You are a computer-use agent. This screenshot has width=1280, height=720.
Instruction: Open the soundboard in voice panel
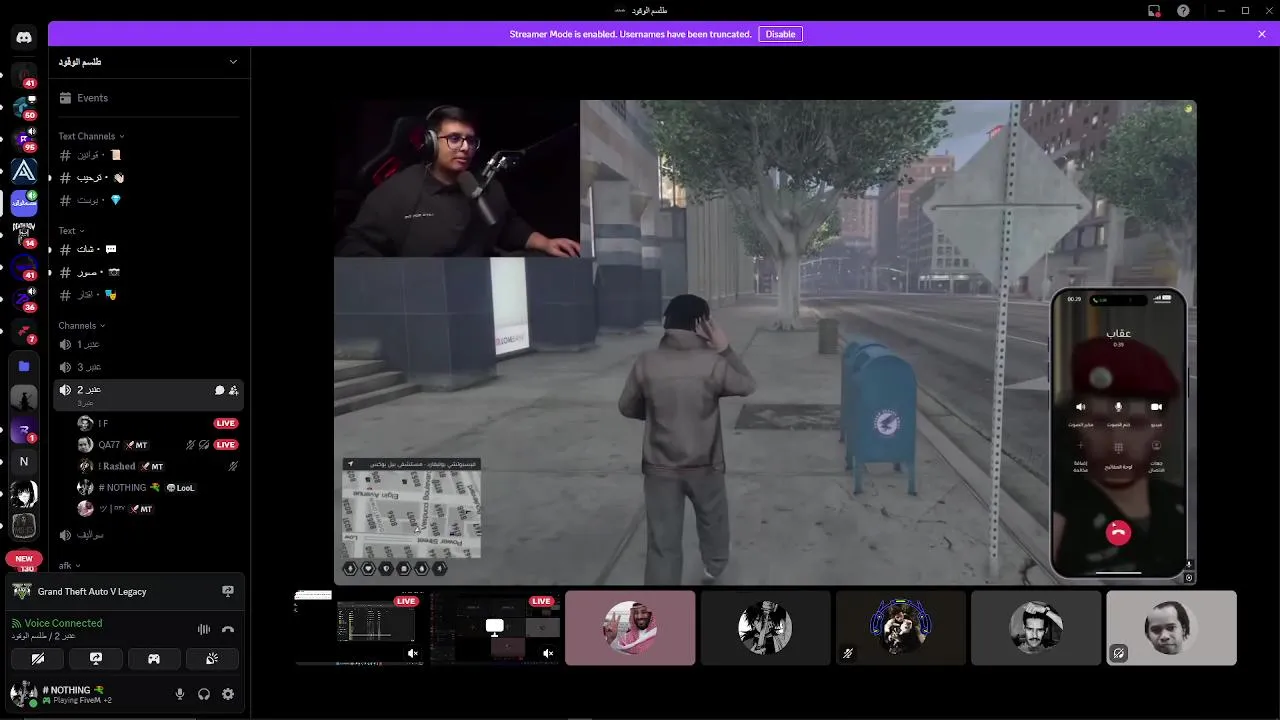[x=212, y=659]
